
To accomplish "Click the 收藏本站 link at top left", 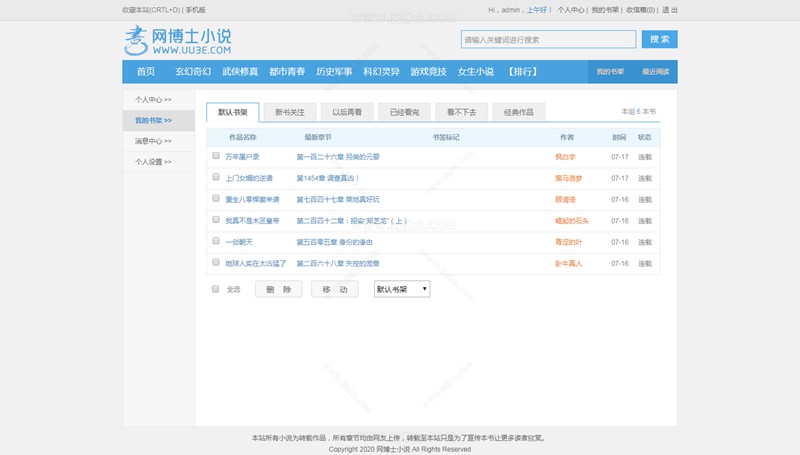I will coord(151,10).
